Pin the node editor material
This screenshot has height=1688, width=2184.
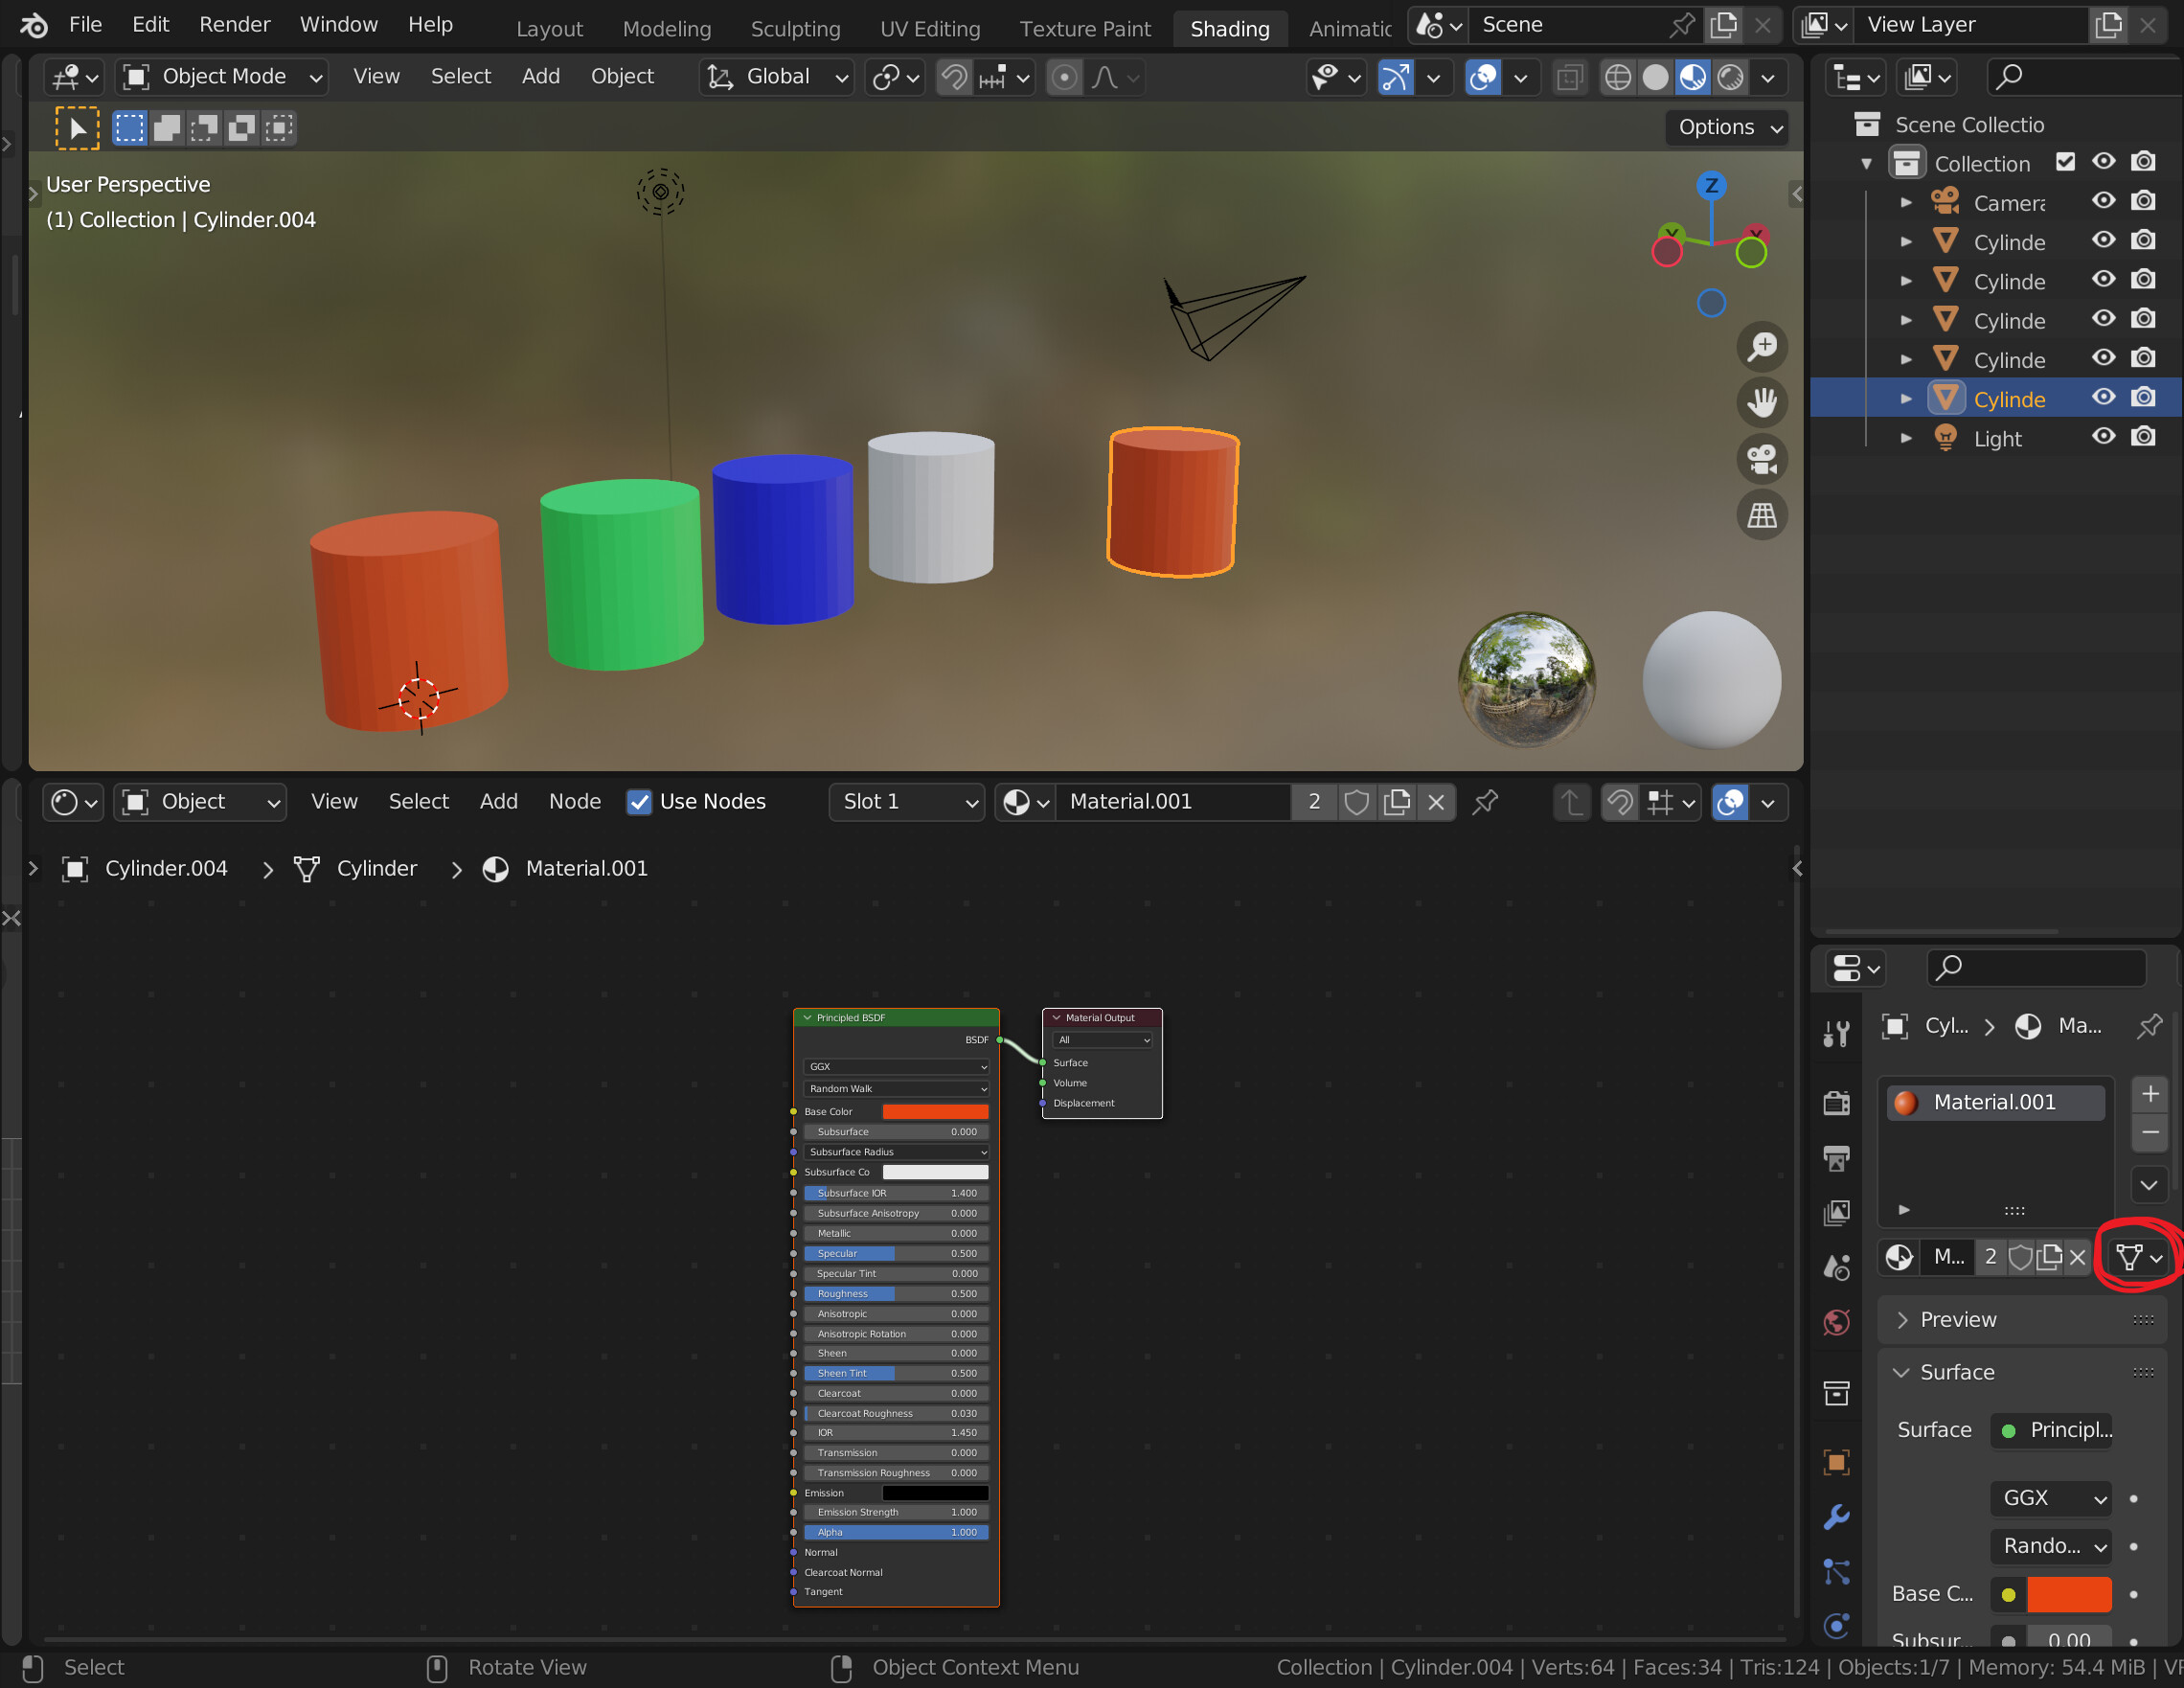click(x=1485, y=802)
